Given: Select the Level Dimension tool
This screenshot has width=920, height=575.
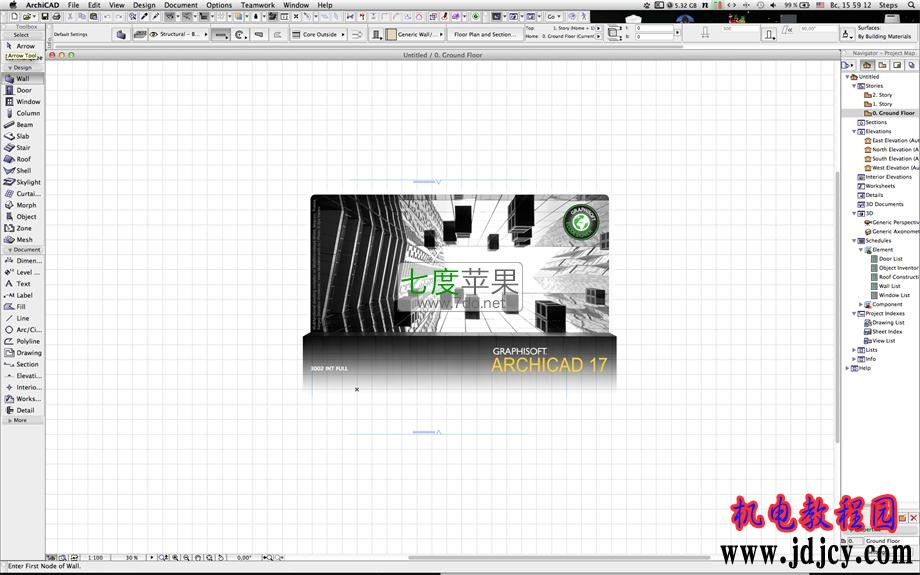Looking at the screenshot, I should [x=21, y=272].
